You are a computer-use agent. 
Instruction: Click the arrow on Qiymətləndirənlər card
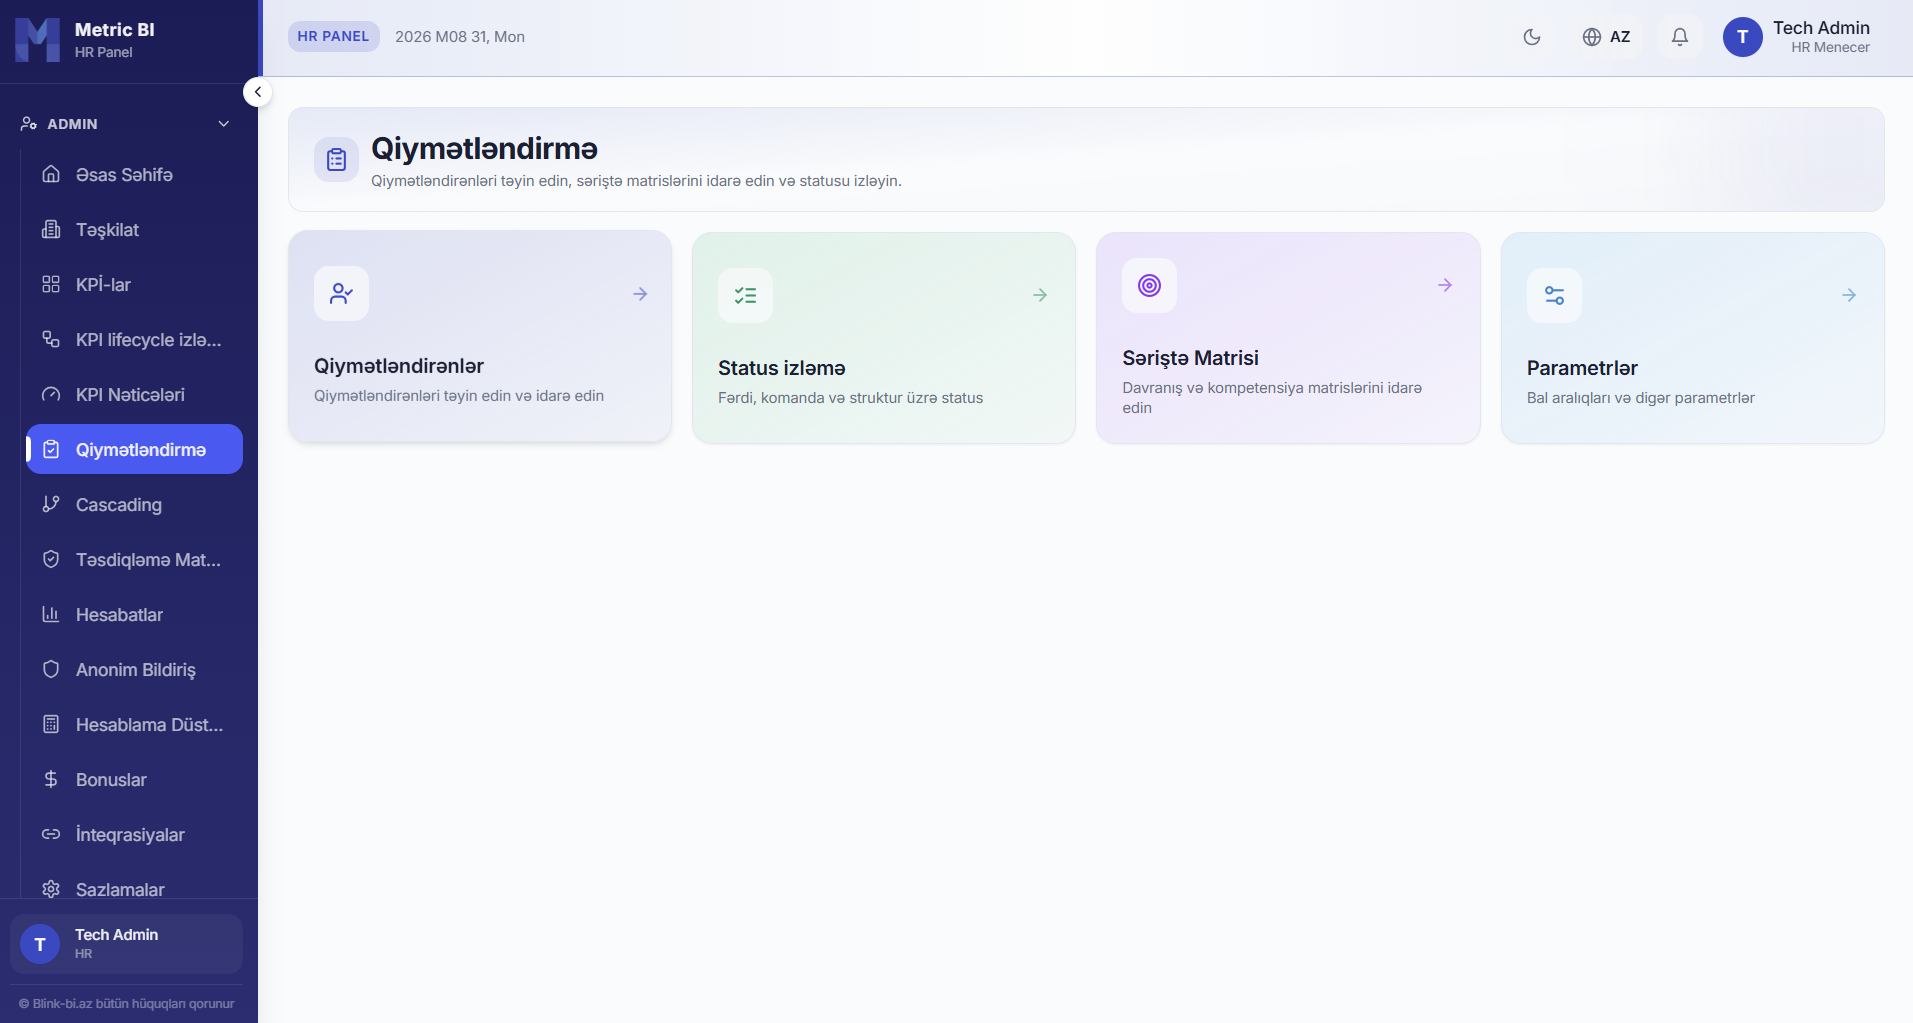(x=640, y=294)
